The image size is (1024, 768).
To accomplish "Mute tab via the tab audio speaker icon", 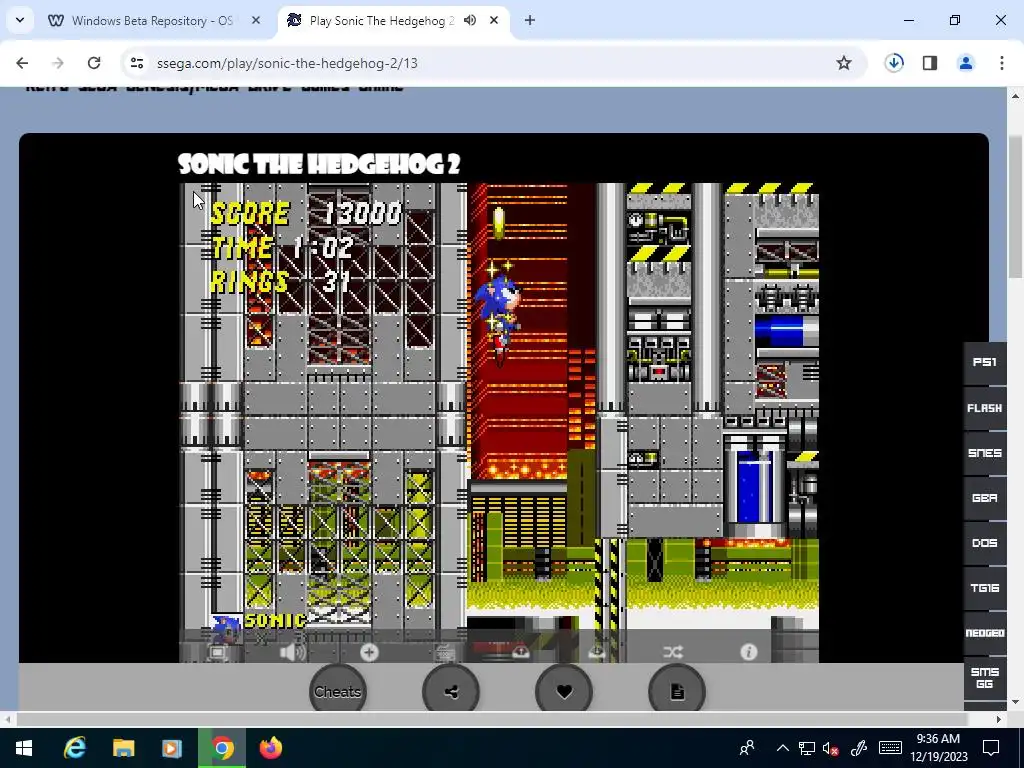I will (x=470, y=20).
